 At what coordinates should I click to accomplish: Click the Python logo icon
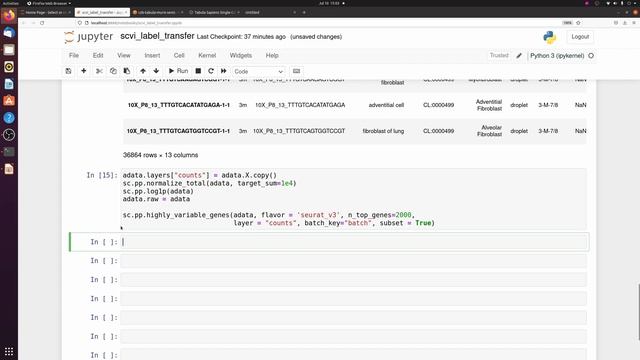(x=549, y=37)
